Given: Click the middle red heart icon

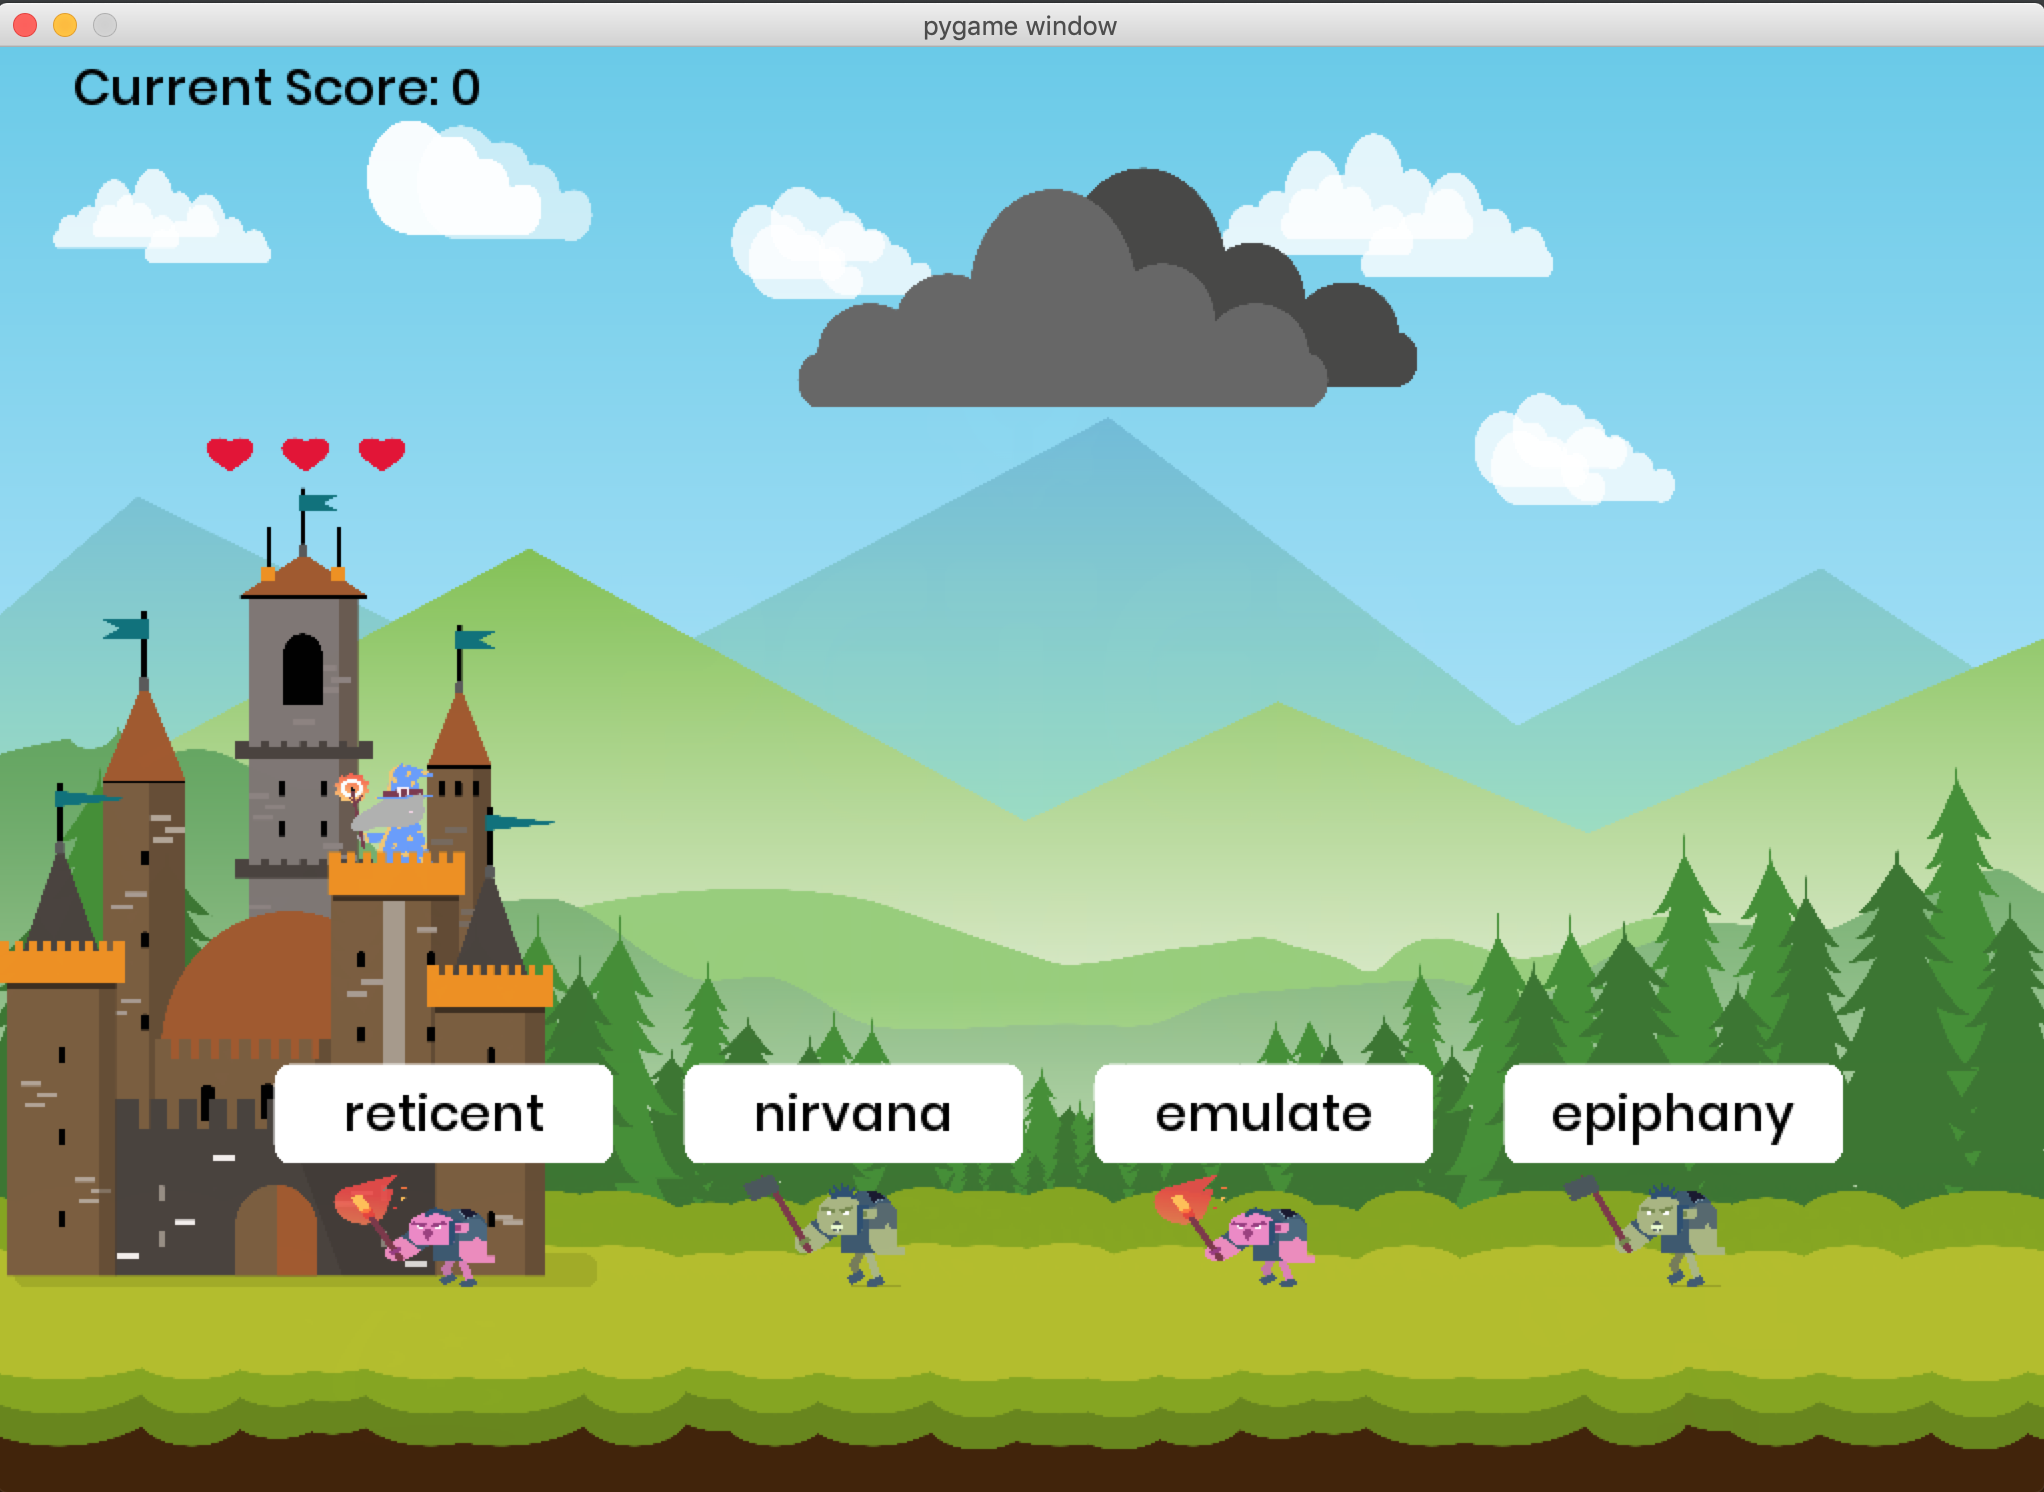Looking at the screenshot, I should click(305, 453).
